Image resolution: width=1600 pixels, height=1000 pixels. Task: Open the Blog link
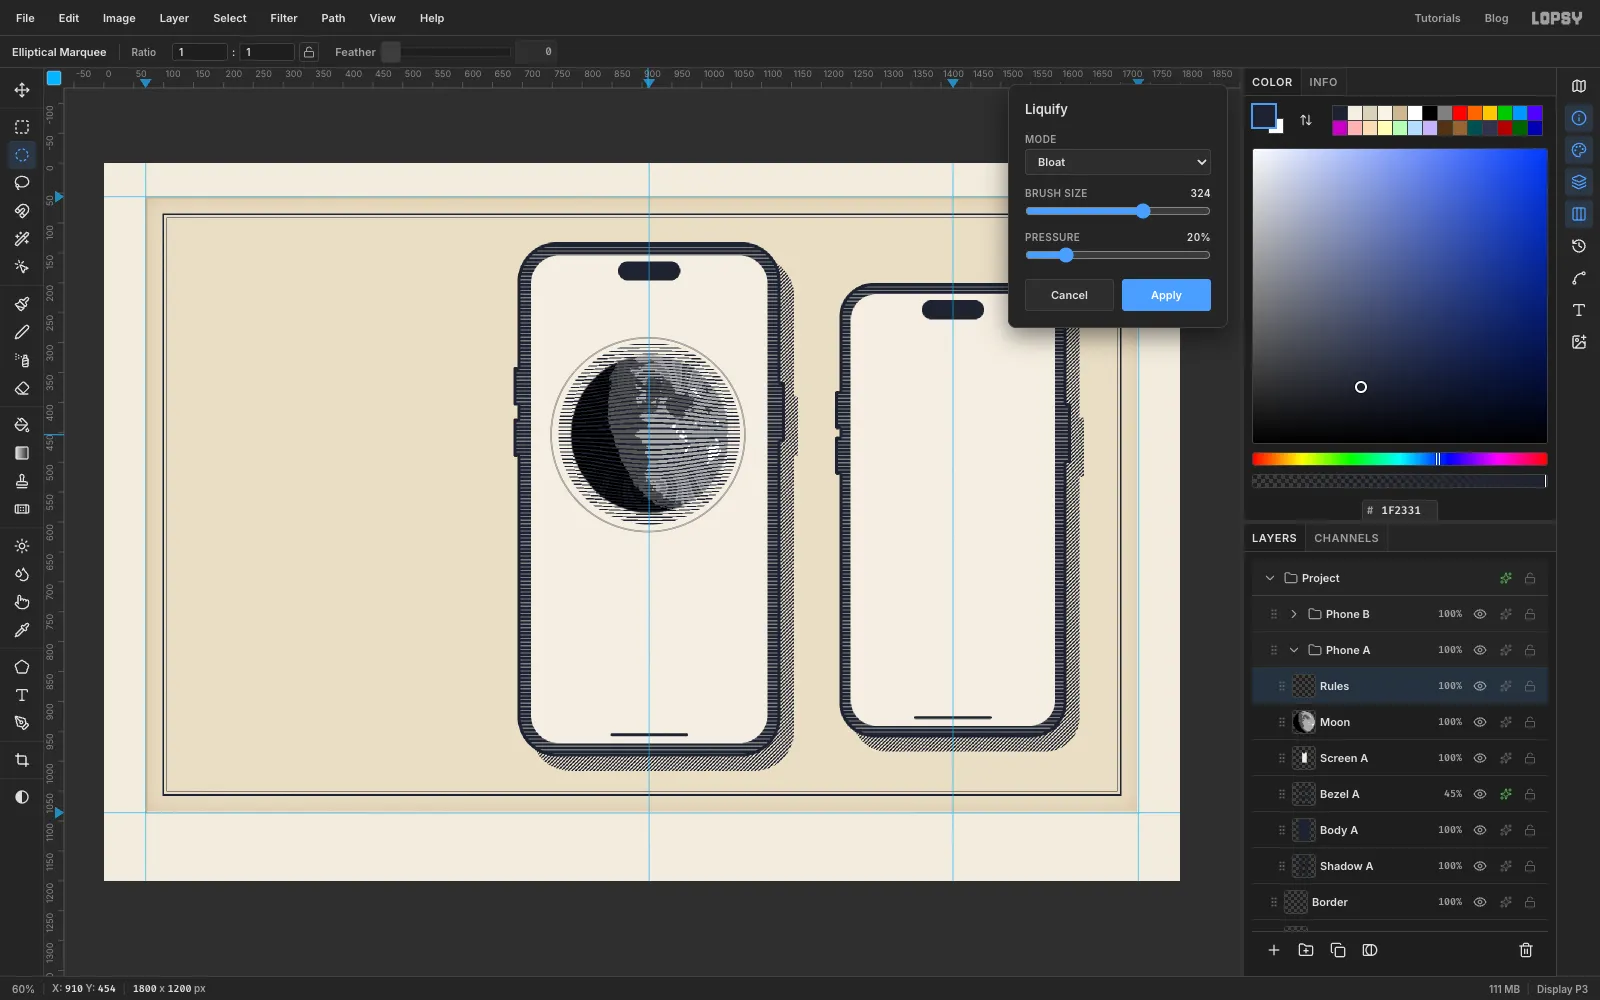point(1496,18)
